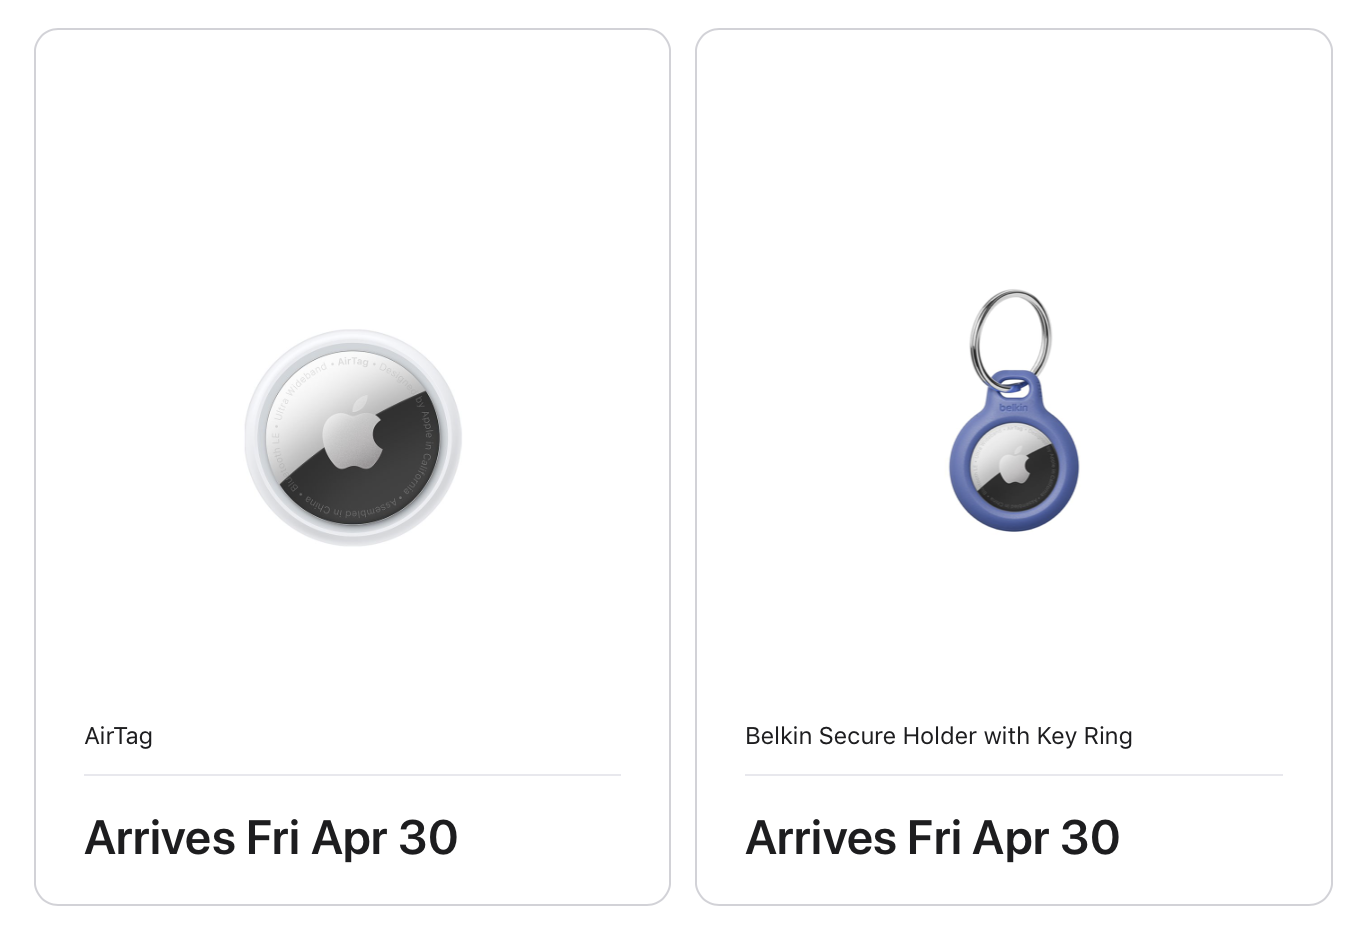Select the Belkin 'Arrives Fri Apr 30' text

(x=932, y=838)
